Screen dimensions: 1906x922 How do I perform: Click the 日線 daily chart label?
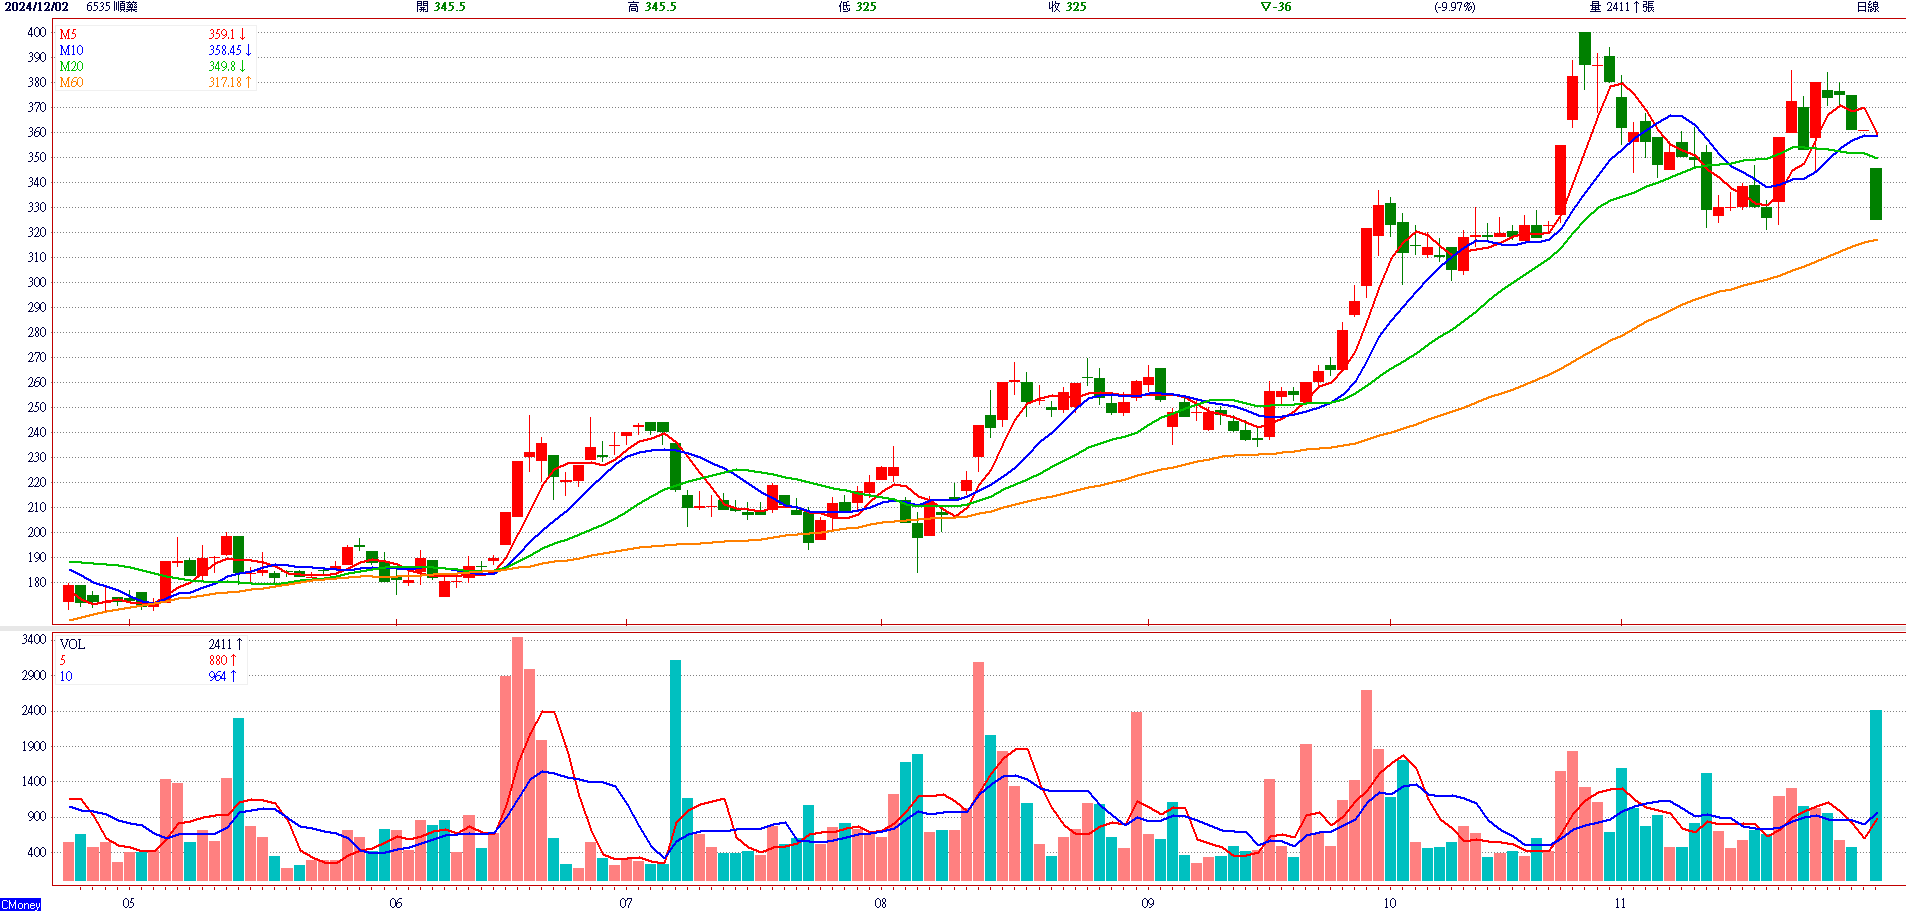click(x=1867, y=7)
